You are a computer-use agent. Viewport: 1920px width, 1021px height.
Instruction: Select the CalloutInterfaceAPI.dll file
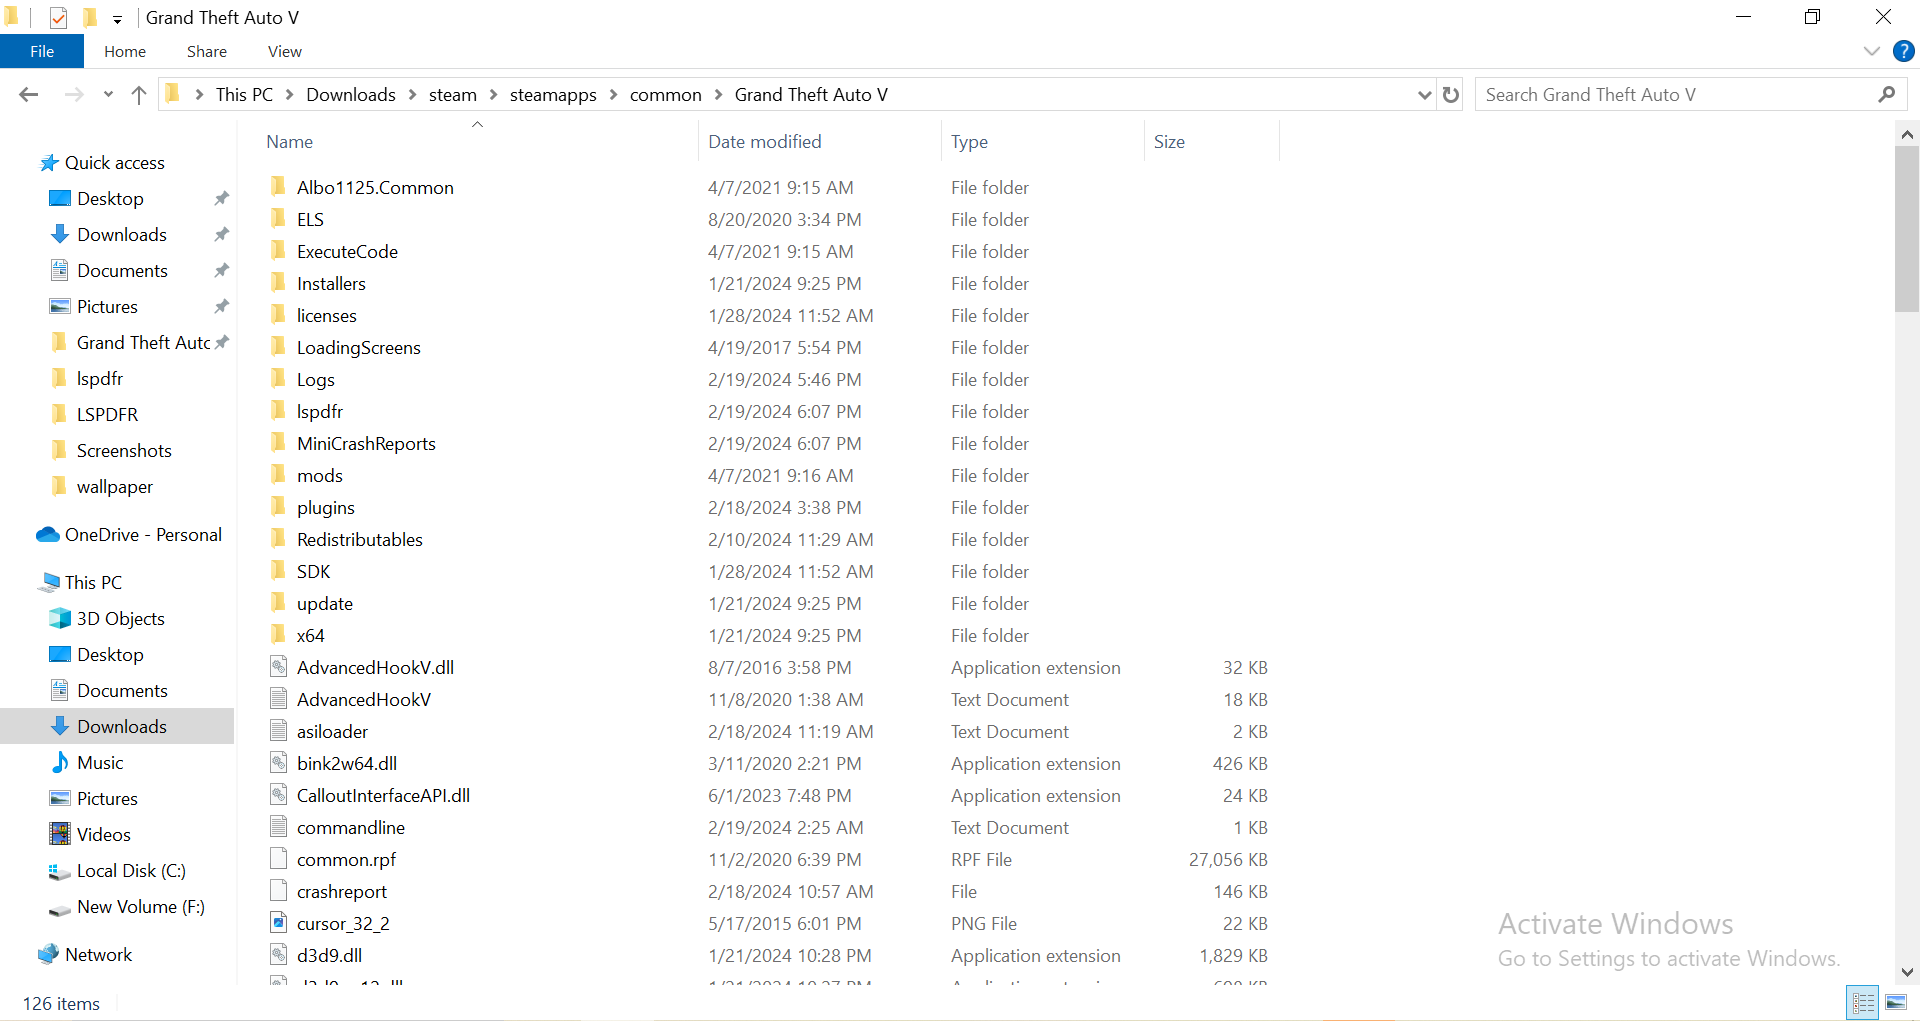click(383, 795)
